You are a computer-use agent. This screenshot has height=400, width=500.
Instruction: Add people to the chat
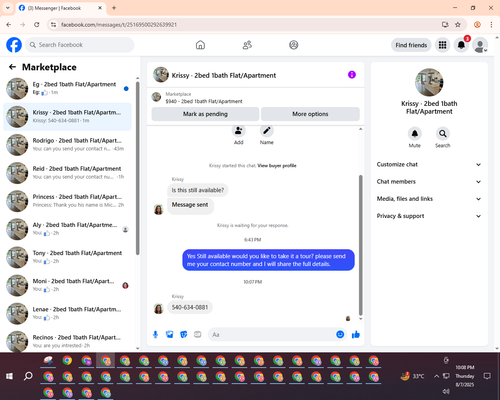pyautogui.click(x=239, y=131)
